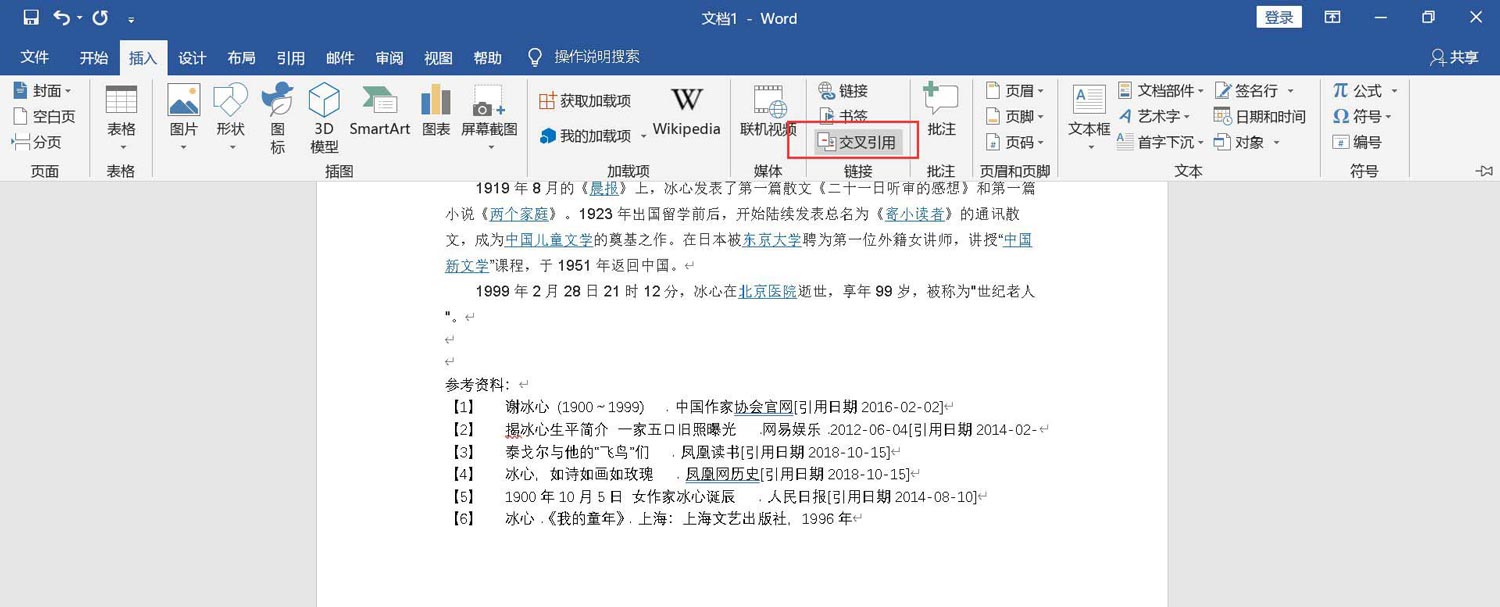The image size is (1500, 607).
Task: Click the 操作说明搜索 search box
Action: pyautogui.click(x=597, y=57)
